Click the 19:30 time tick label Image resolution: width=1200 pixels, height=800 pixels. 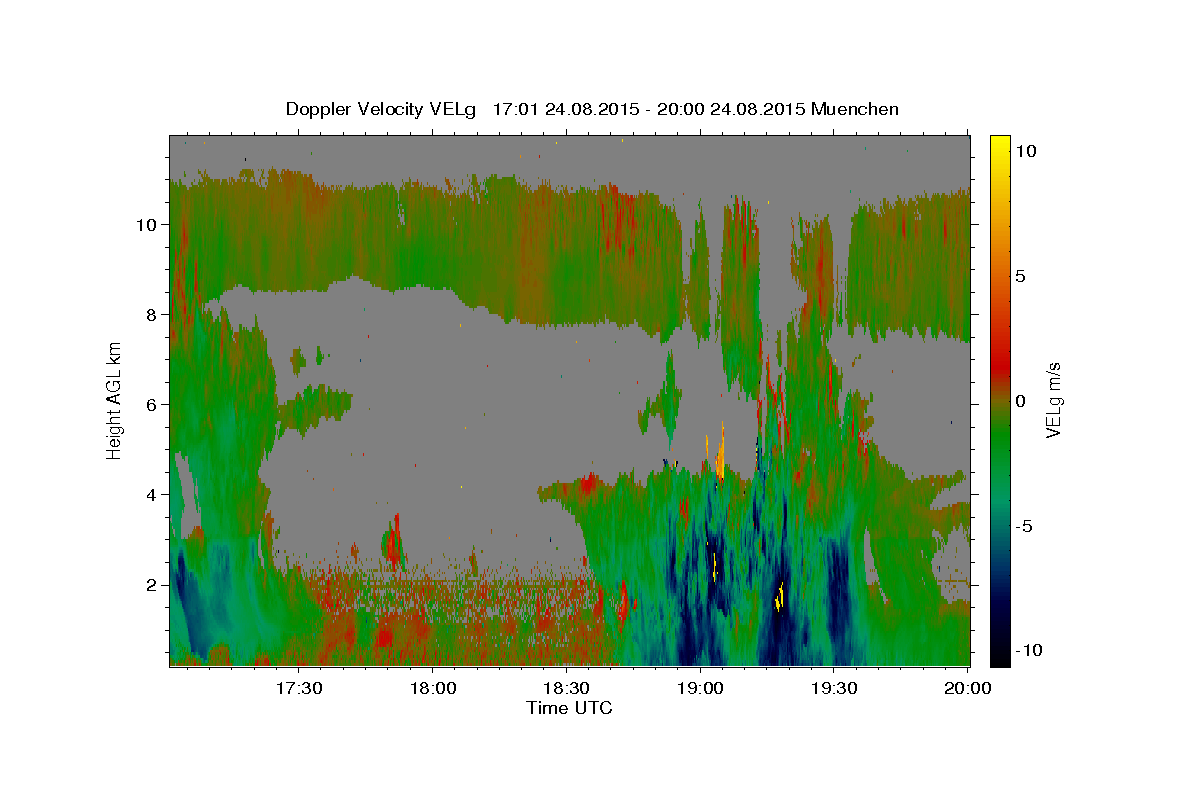(x=834, y=688)
